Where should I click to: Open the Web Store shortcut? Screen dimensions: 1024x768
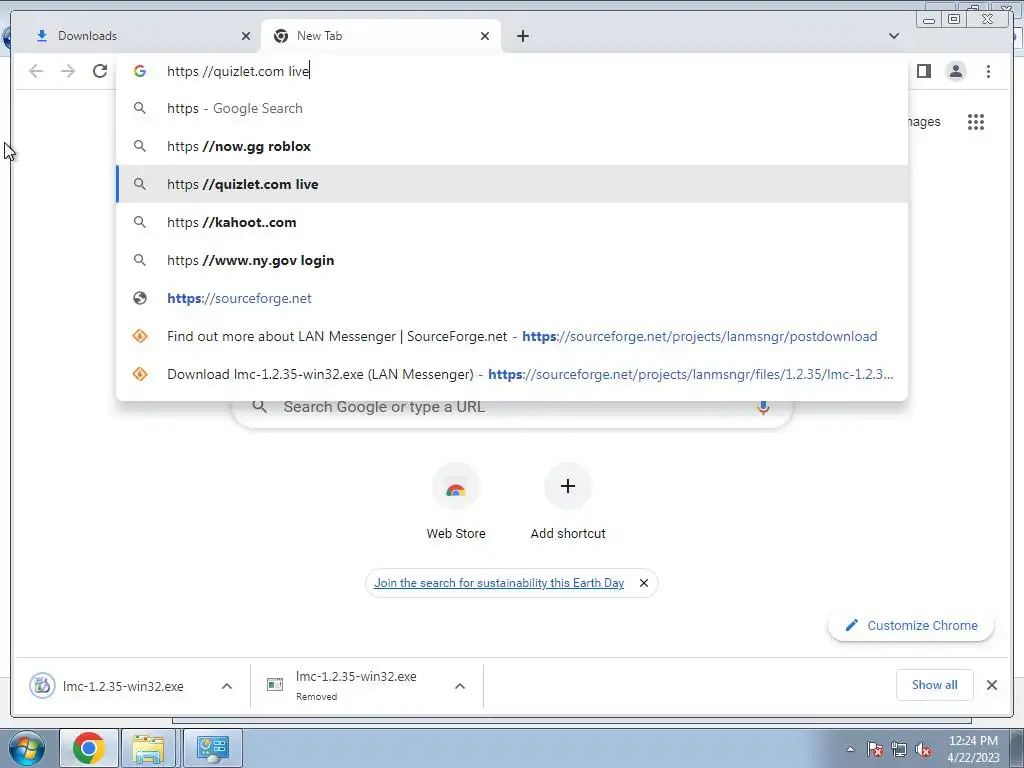coord(456,502)
